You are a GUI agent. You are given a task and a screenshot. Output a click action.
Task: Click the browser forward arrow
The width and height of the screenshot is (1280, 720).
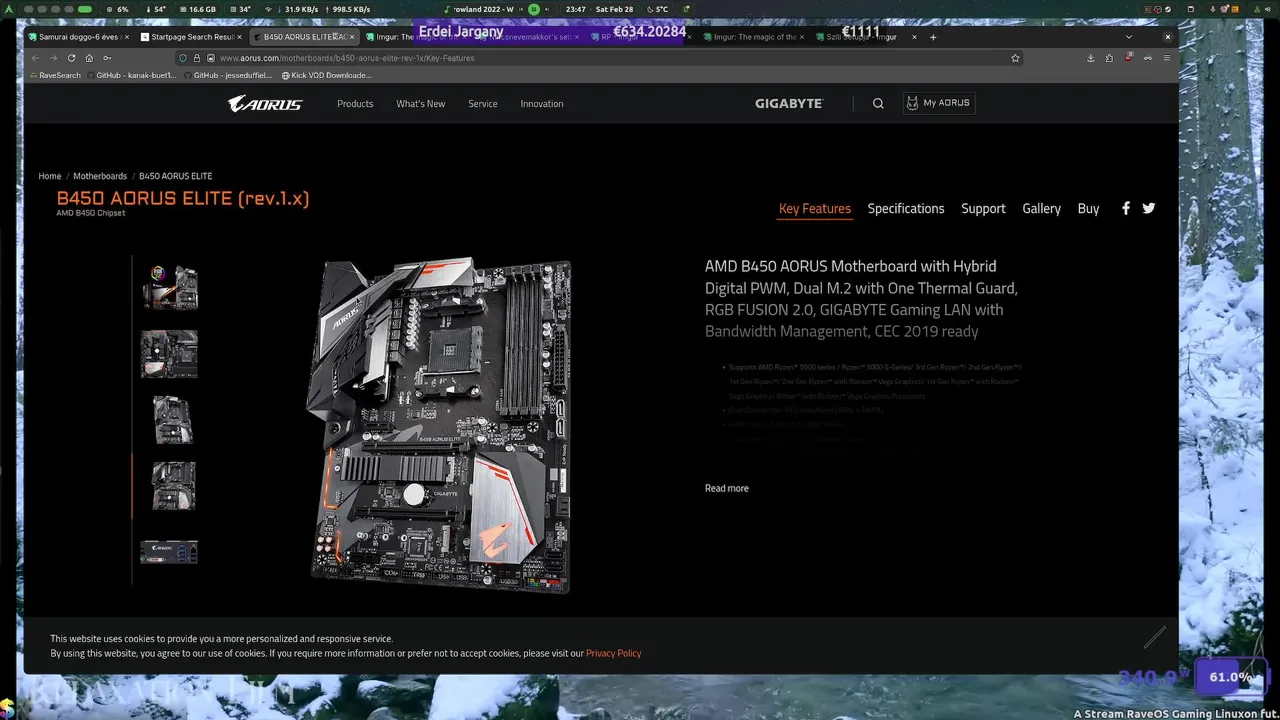(54, 58)
